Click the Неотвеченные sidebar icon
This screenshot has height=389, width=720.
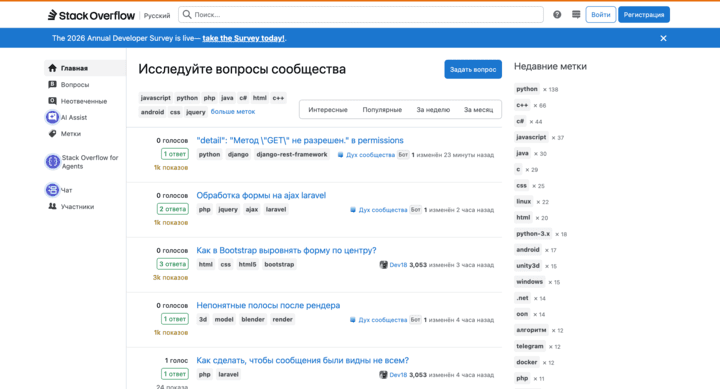52,101
